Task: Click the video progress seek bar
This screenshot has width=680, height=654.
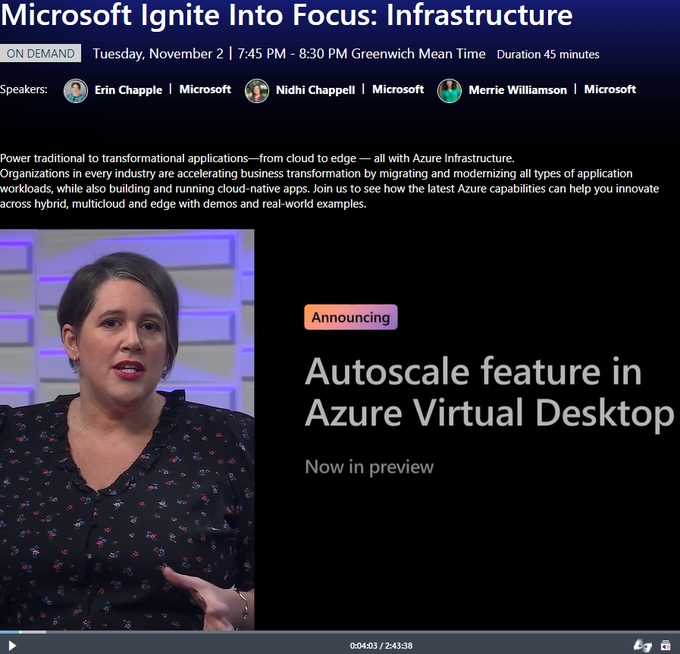Action: (340, 632)
